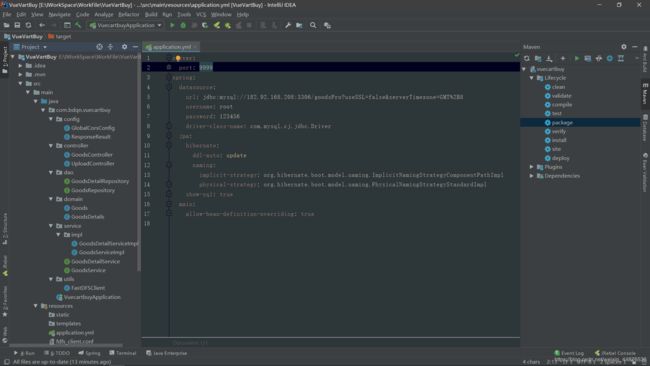Image resolution: width=650 pixels, height=366 pixels.
Task: Collapse the resources folder
Action: coord(36,306)
